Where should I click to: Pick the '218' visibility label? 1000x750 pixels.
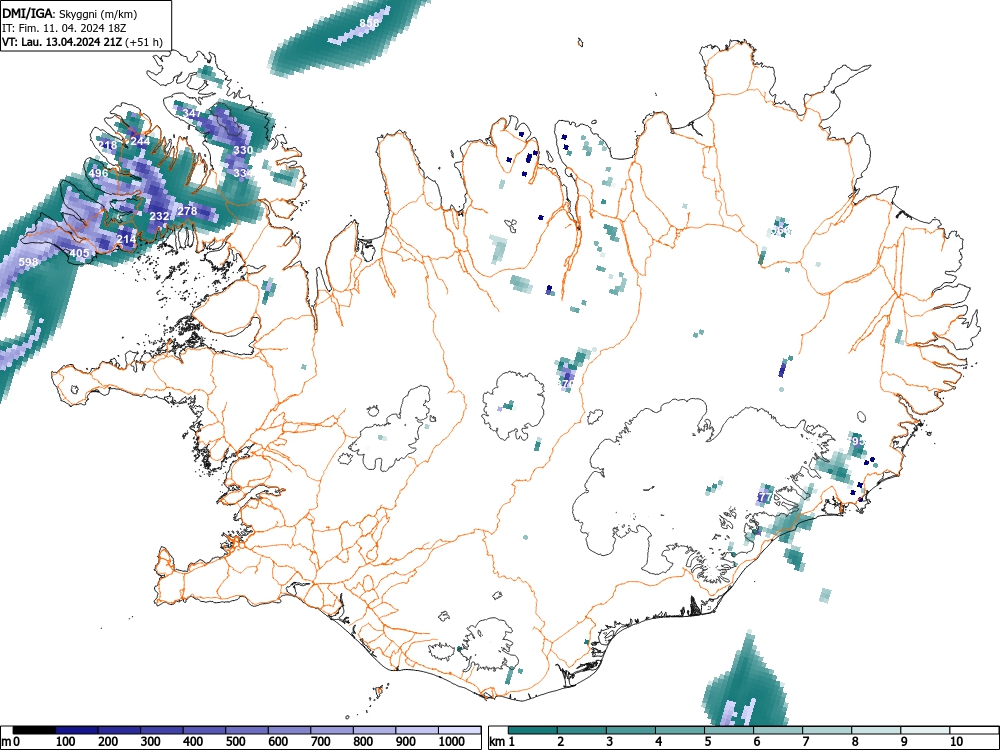[x=107, y=145]
